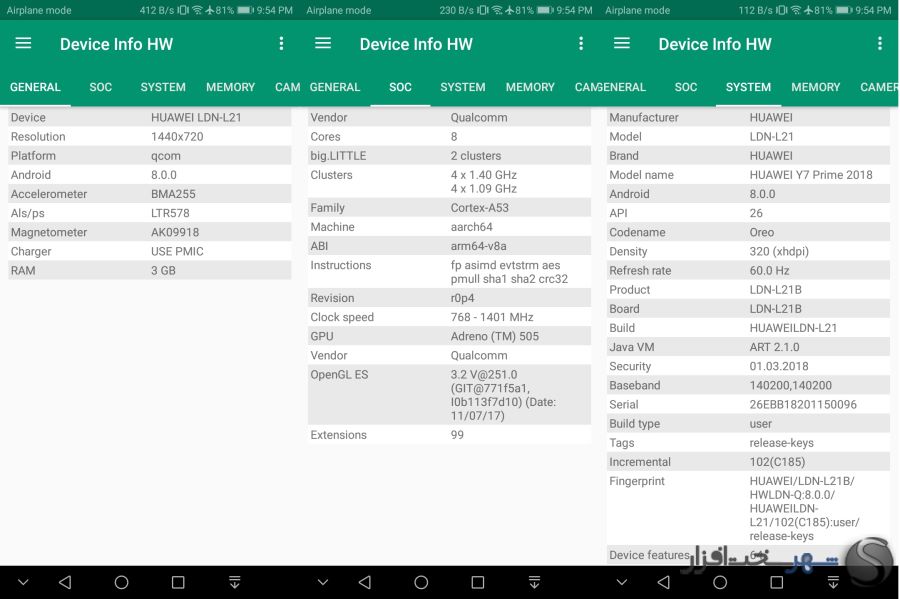Pull down notifications icon under the SOC screen
Viewport: 900px width, 599px height.
coord(534,582)
